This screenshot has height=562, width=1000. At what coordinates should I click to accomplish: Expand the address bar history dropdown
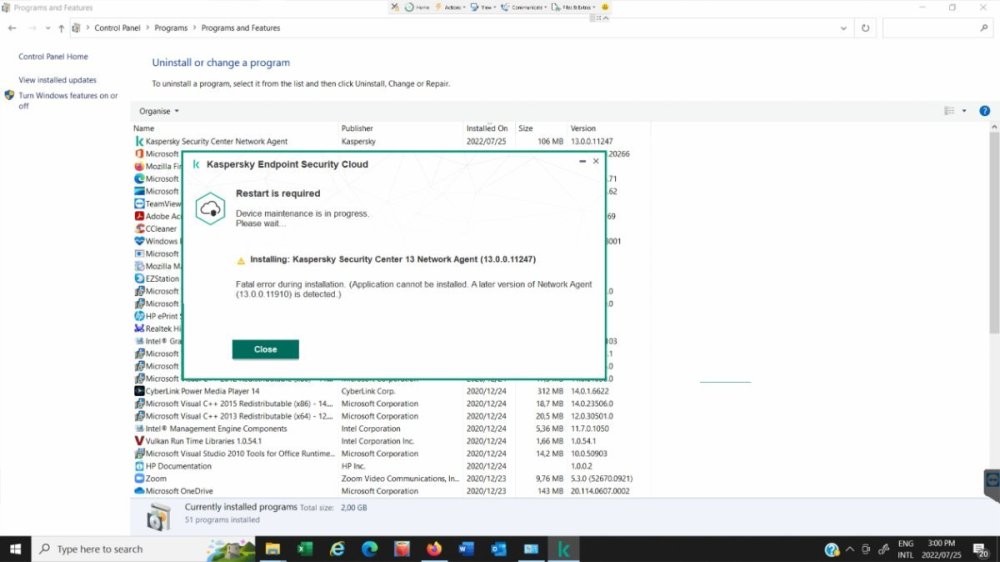[x=843, y=28]
